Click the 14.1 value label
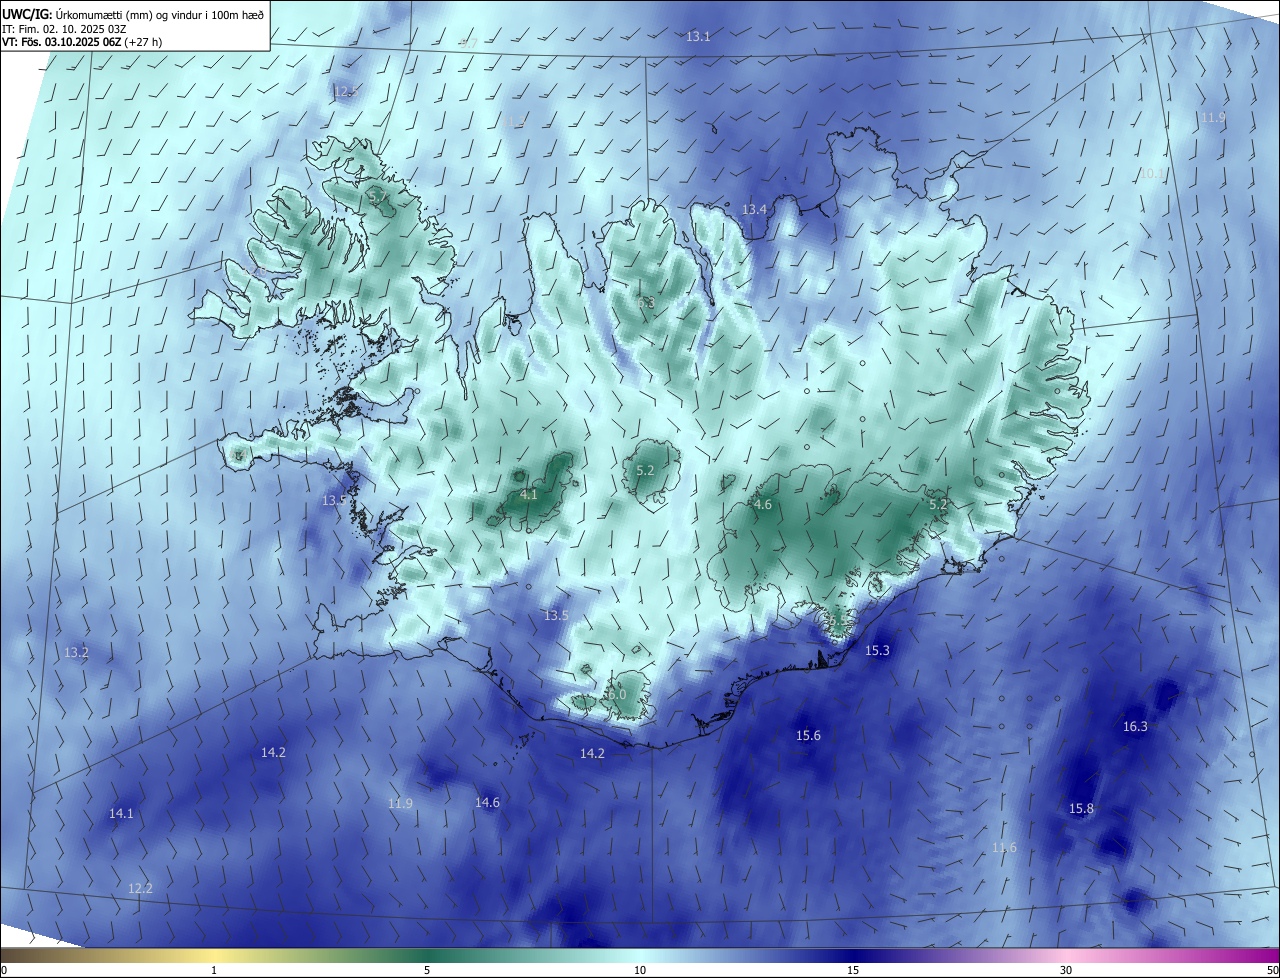1280x978 pixels. point(121,814)
